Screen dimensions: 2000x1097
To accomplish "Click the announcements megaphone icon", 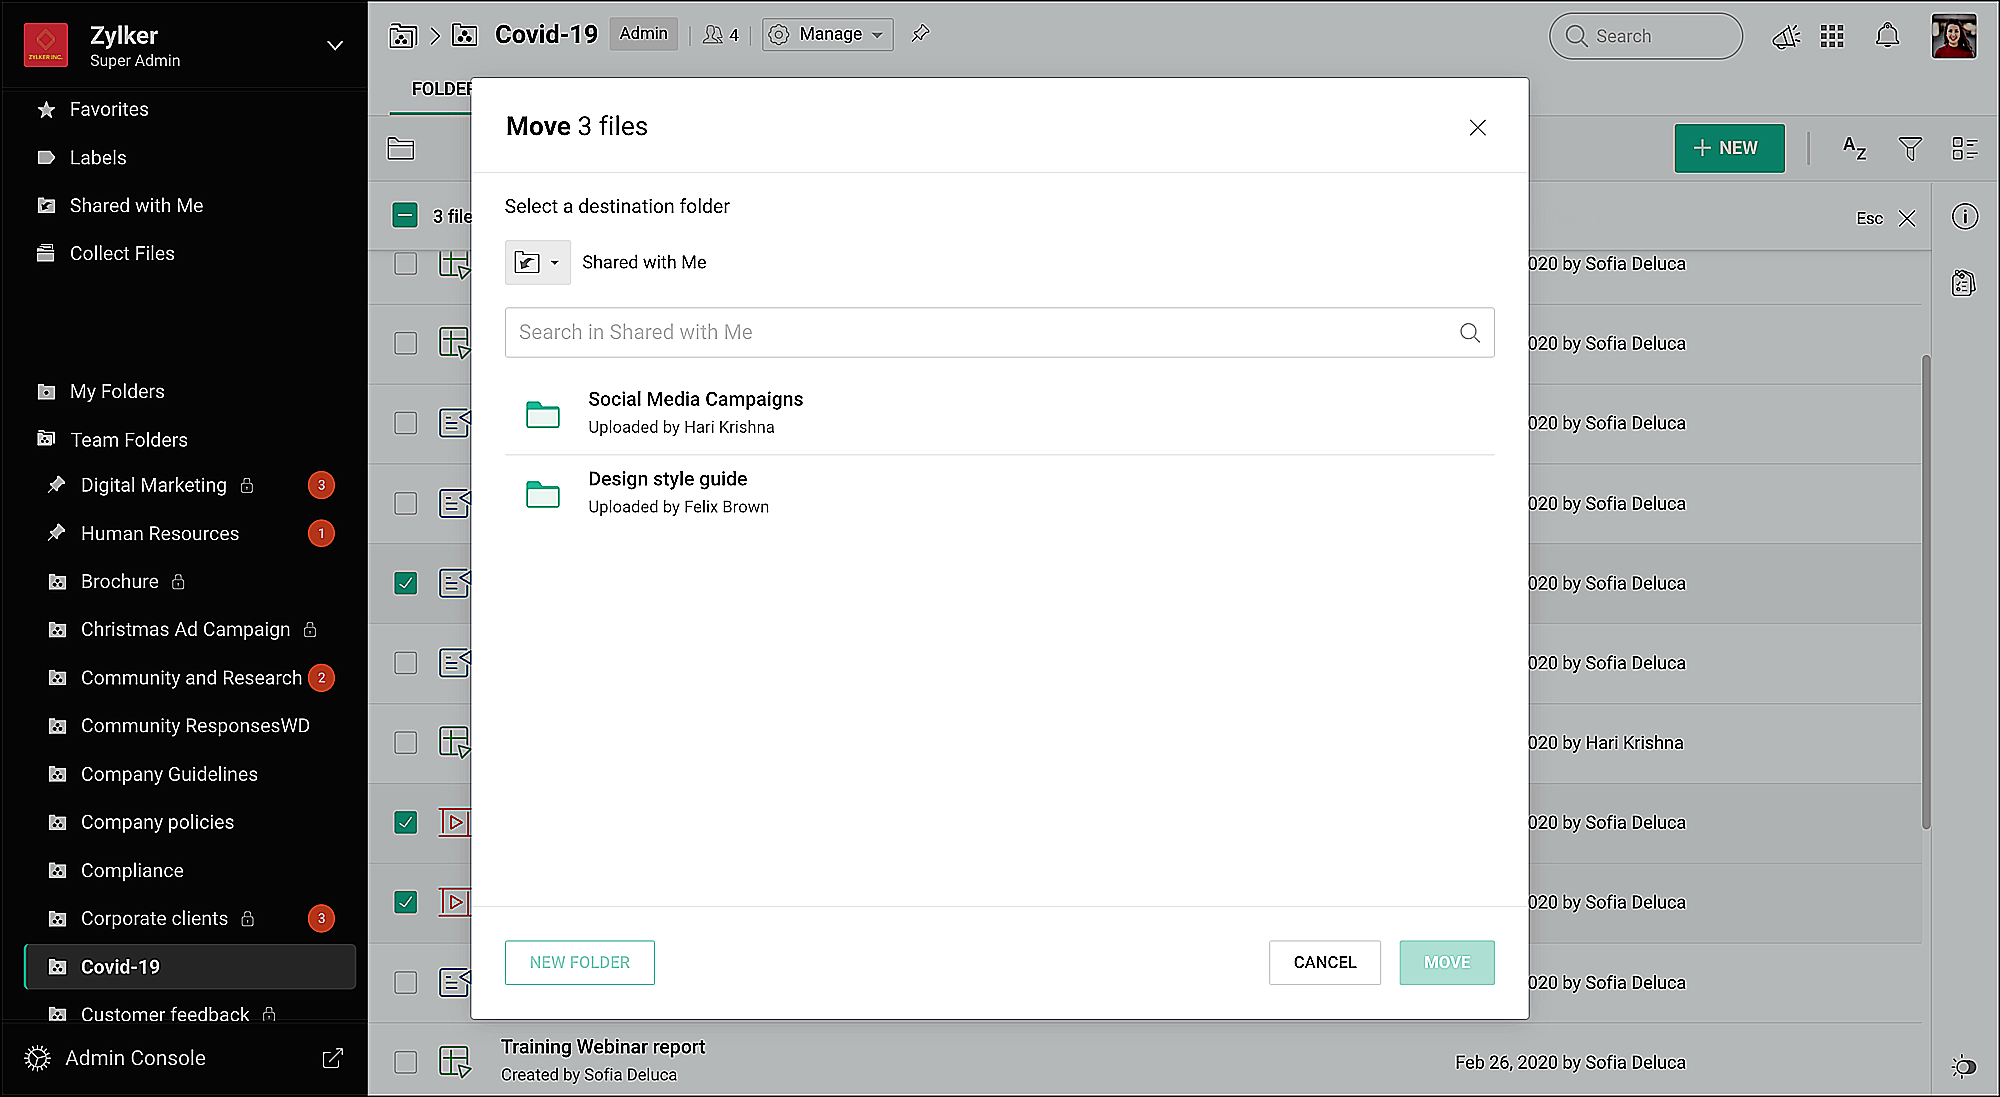I will (x=1785, y=37).
